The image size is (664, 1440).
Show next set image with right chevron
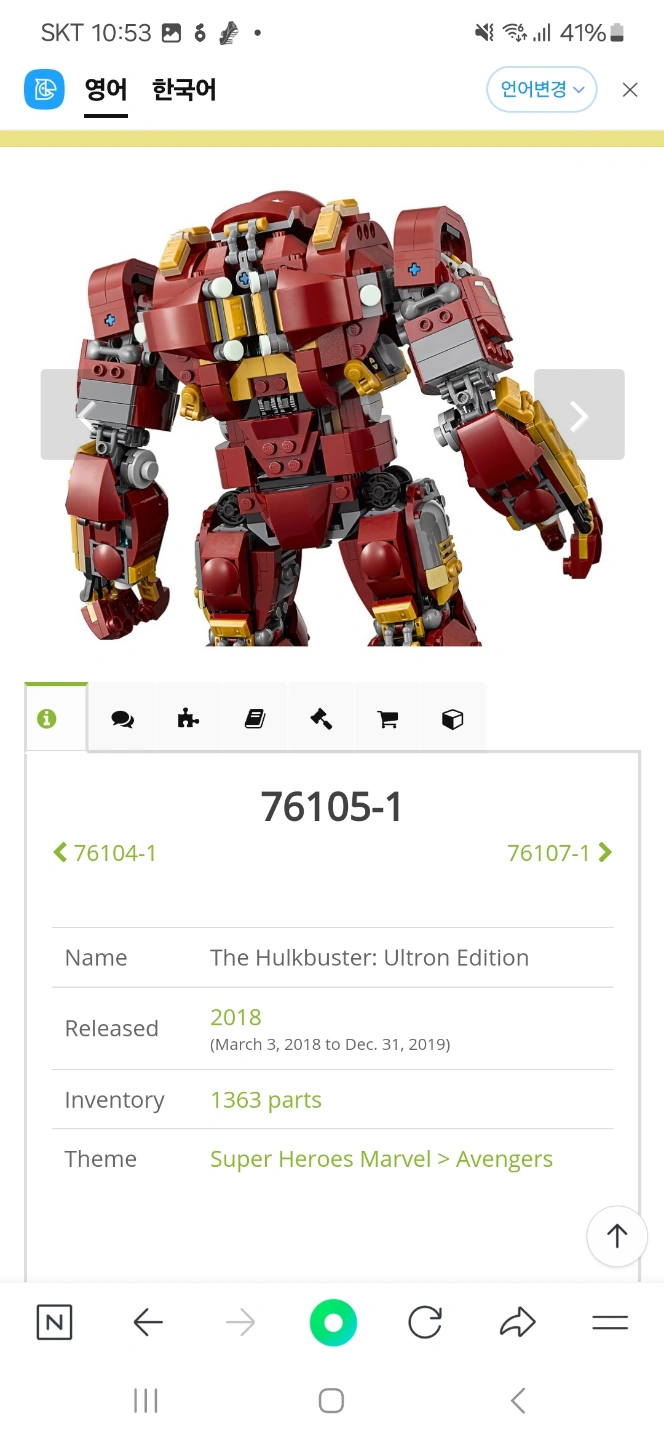click(x=579, y=415)
